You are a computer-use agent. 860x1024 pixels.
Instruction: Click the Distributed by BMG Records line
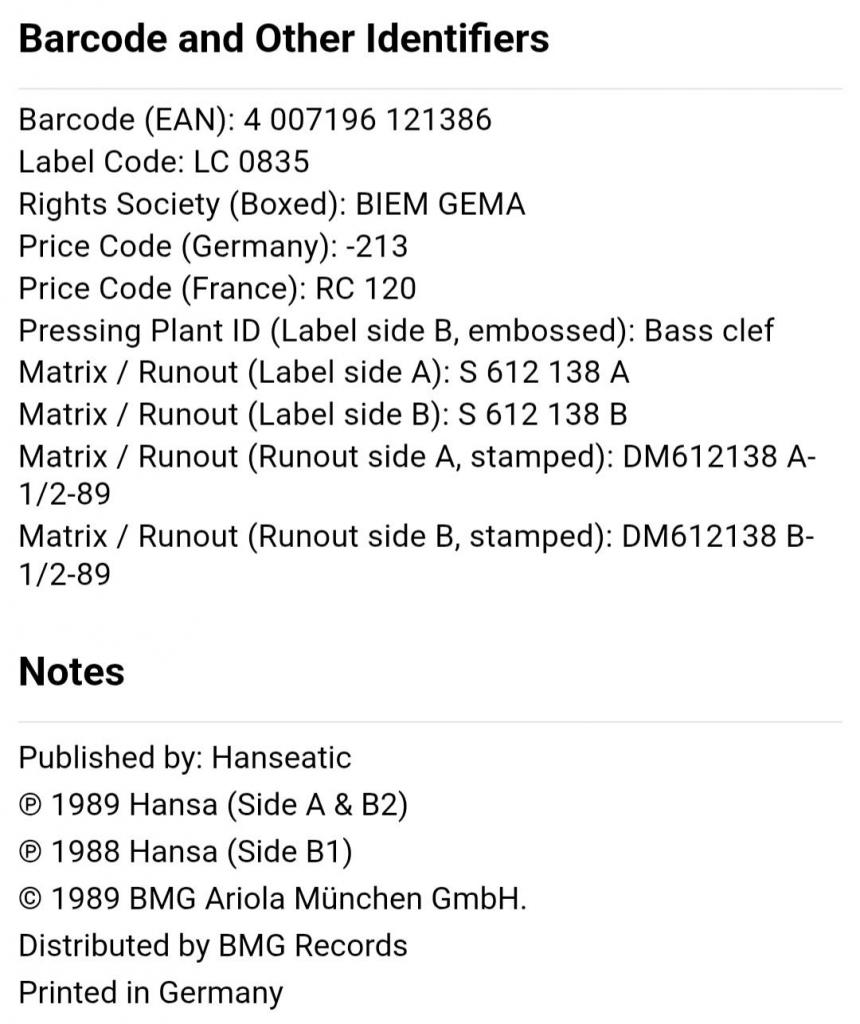(x=214, y=946)
